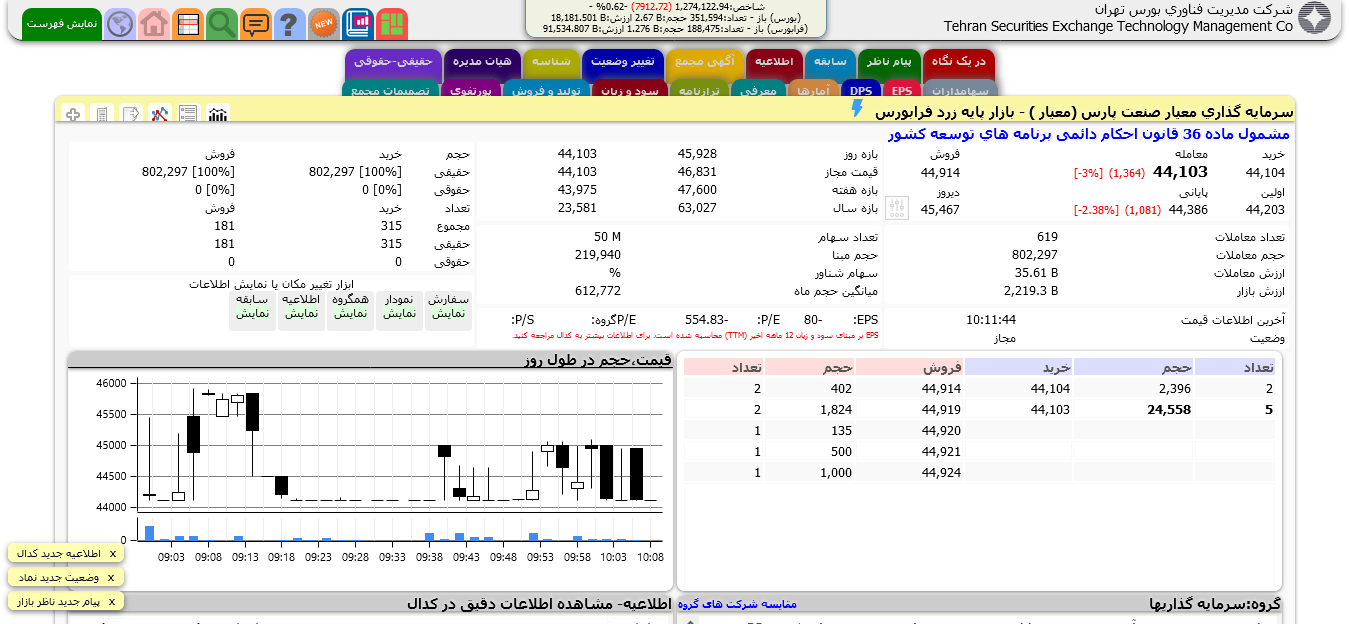This screenshot has height=624, width=1349.
Task: Select the شناسه tab
Action: [x=551, y=62]
